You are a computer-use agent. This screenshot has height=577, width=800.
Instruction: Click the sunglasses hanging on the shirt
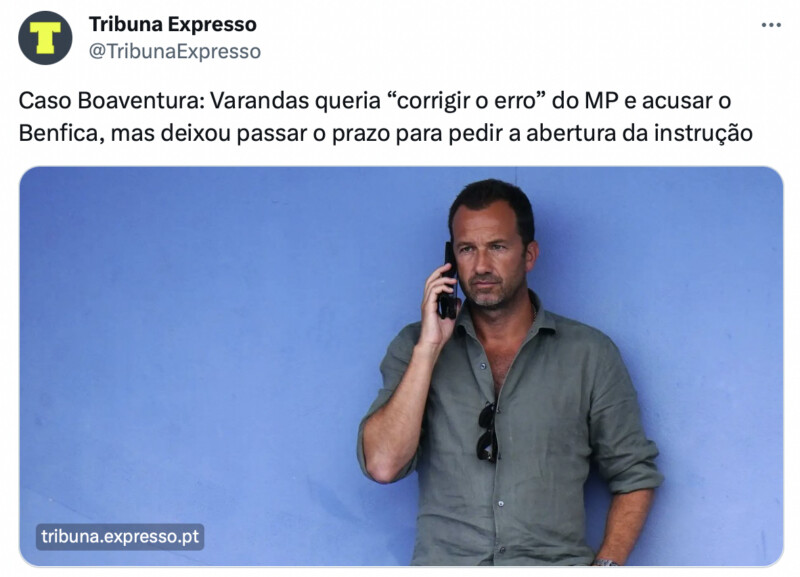pos(487,432)
